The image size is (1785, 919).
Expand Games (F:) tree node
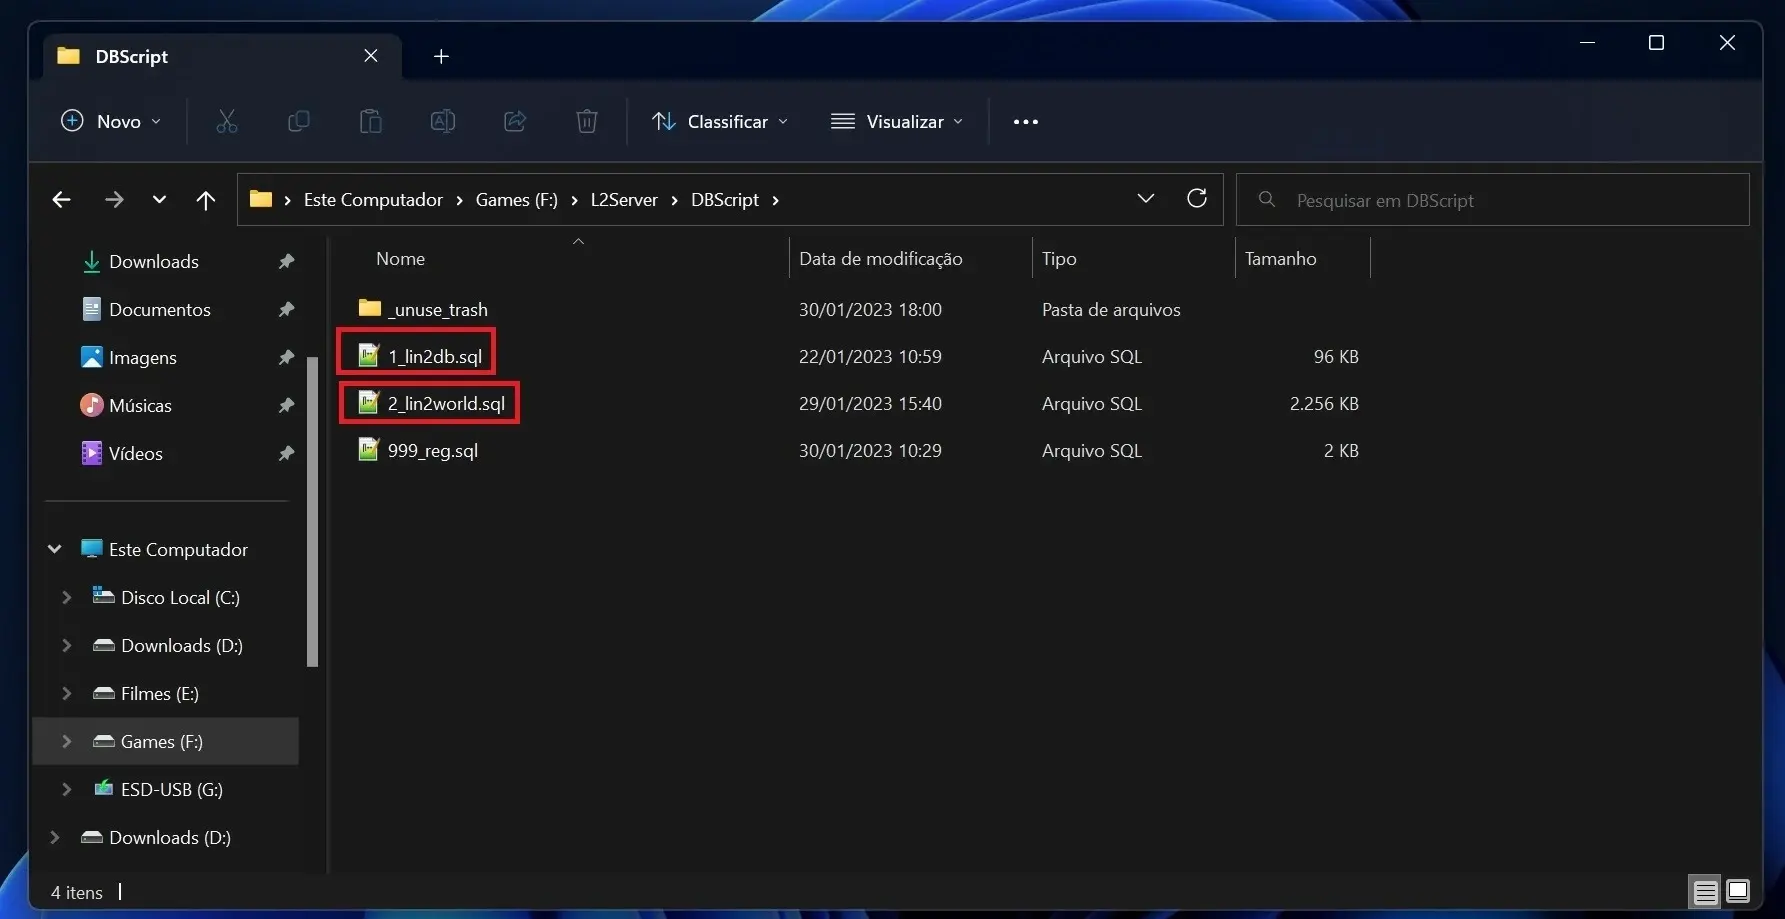coord(67,741)
